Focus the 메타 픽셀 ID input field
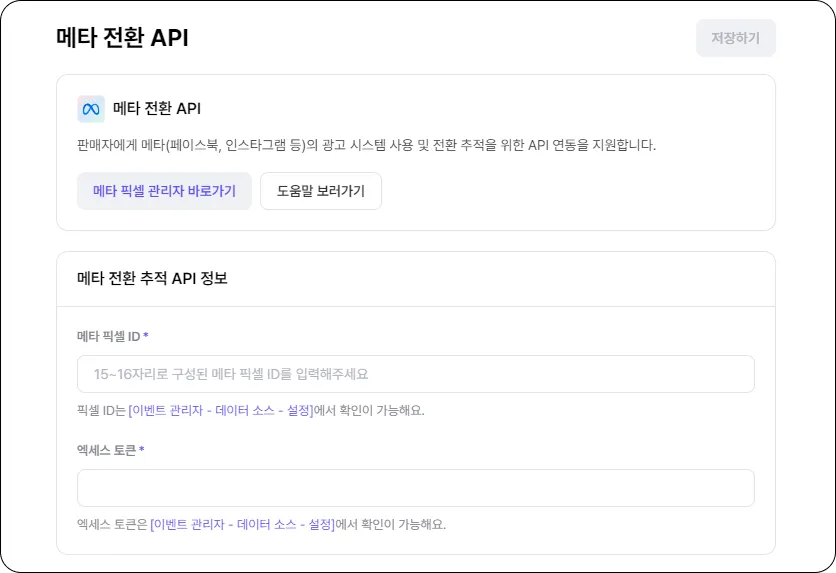Image resolution: width=836 pixels, height=573 pixels. pos(416,374)
